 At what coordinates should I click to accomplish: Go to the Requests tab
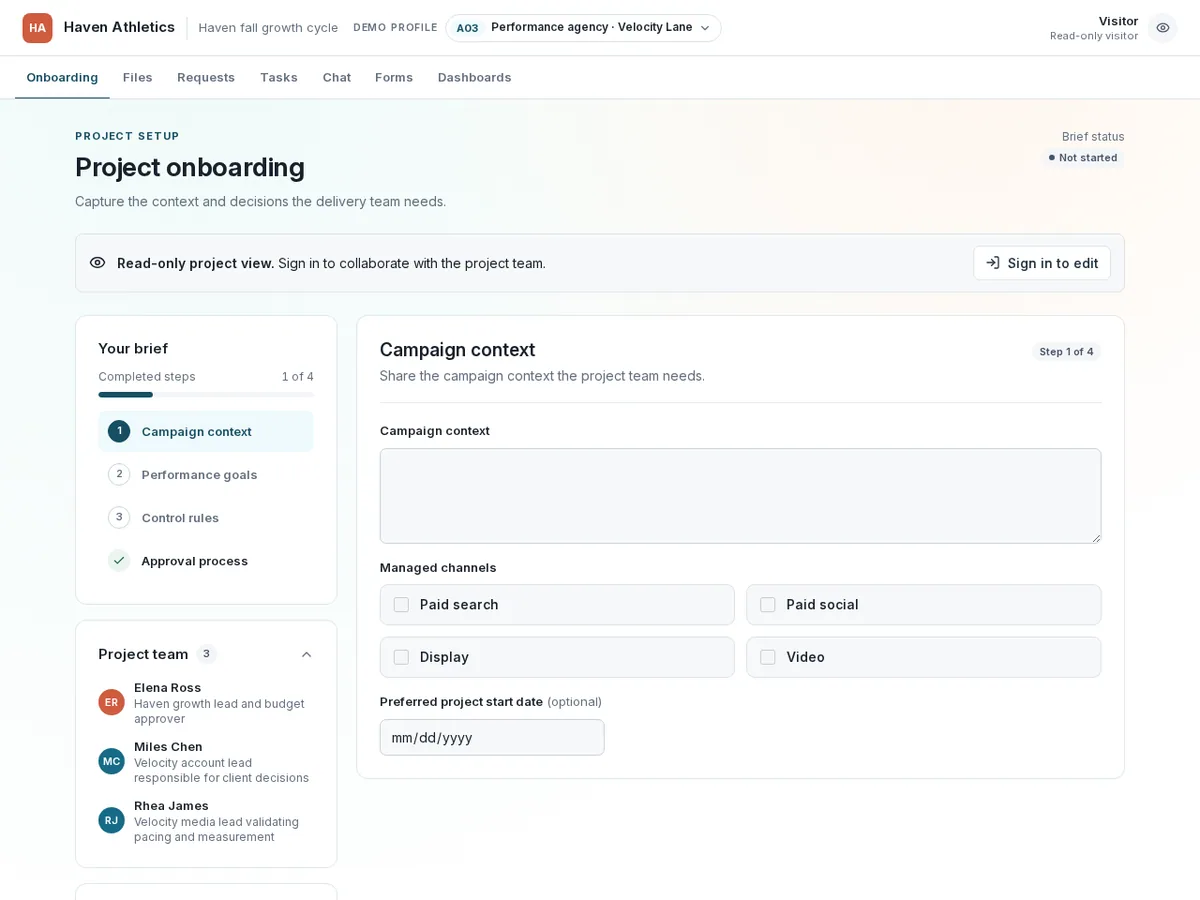206,77
